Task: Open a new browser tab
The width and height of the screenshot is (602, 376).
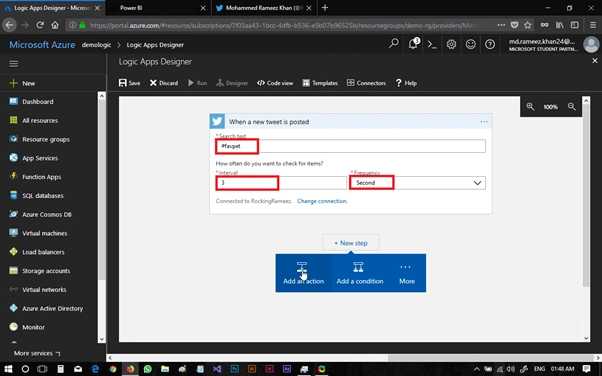Action: pyautogui.click(x=325, y=8)
